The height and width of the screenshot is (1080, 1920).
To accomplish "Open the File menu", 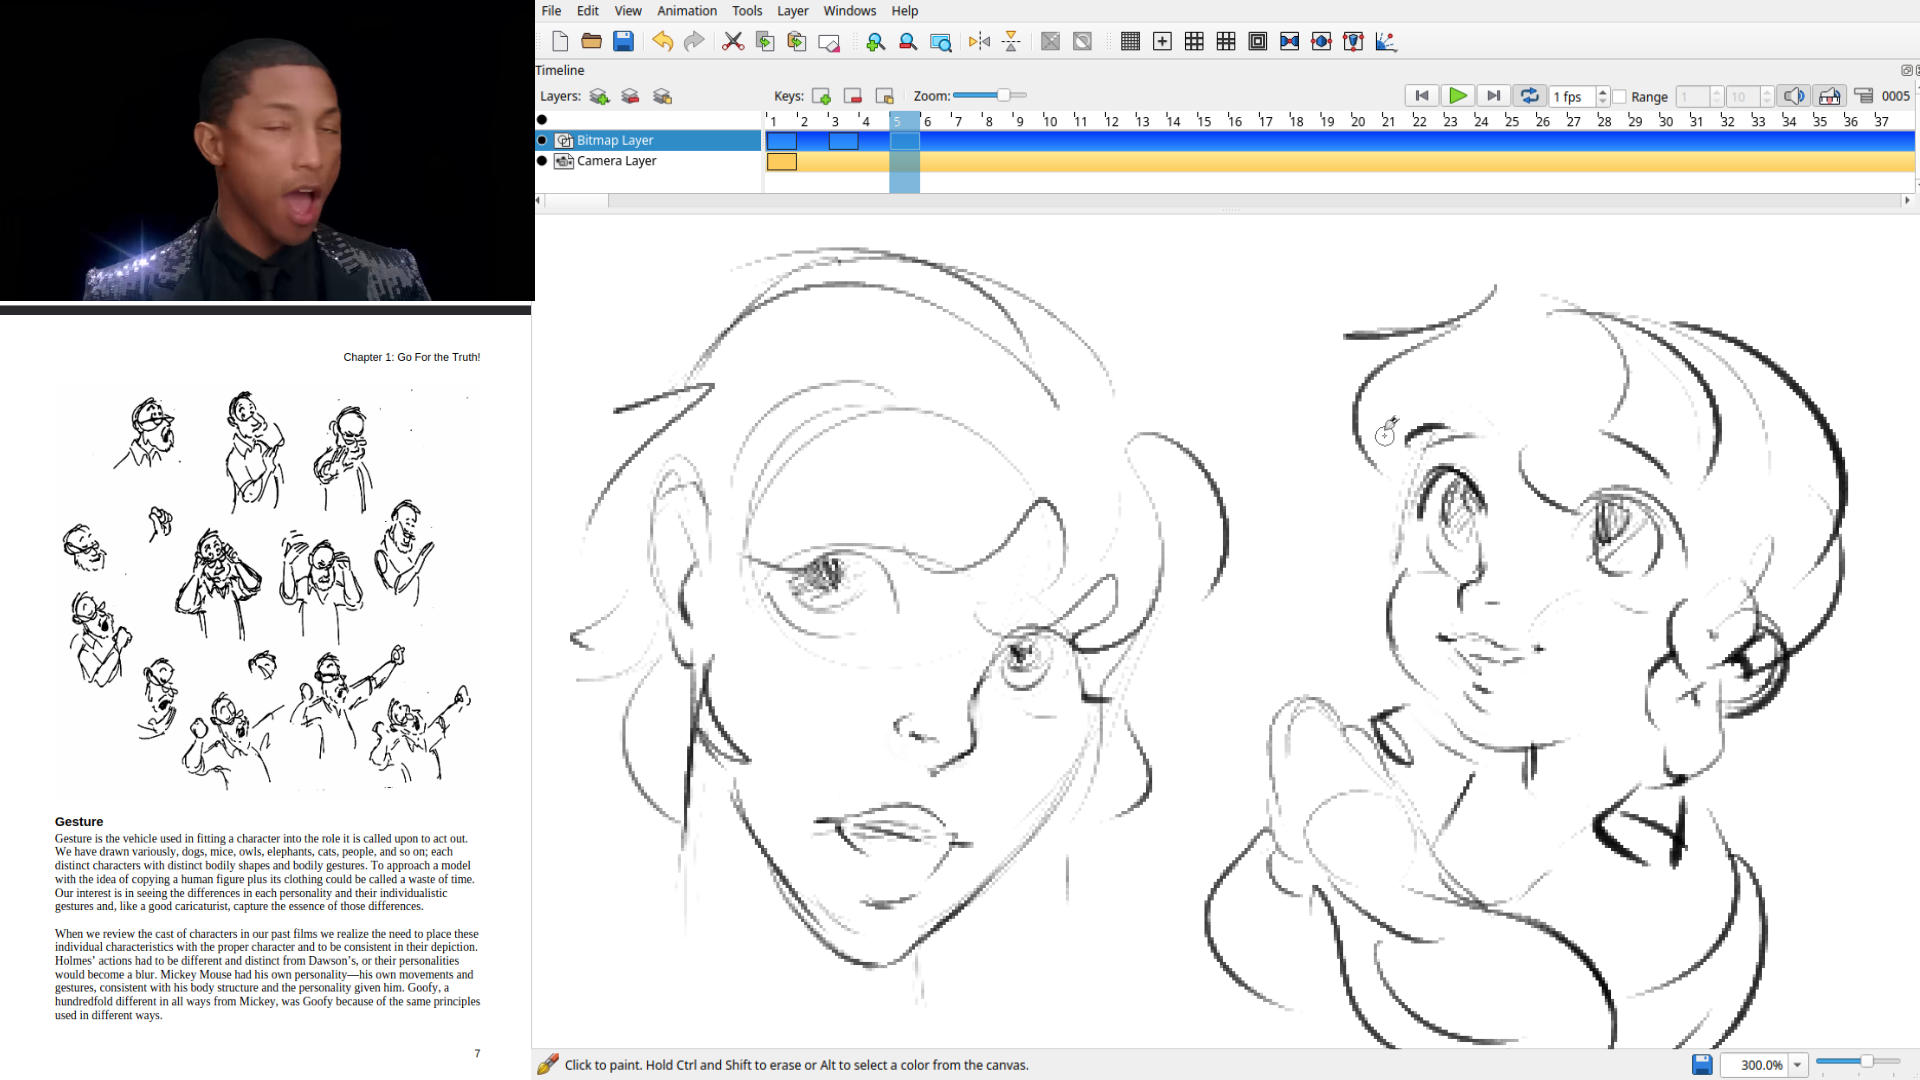I will 551,11.
